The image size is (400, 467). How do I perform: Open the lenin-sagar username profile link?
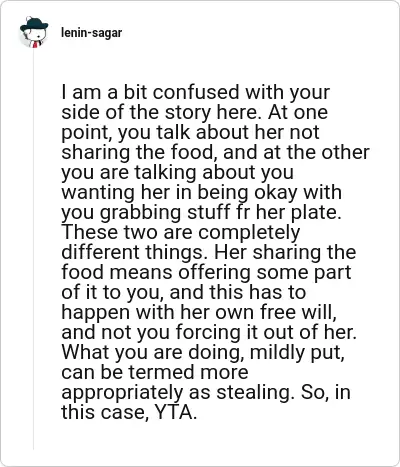(x=92, y=33)
